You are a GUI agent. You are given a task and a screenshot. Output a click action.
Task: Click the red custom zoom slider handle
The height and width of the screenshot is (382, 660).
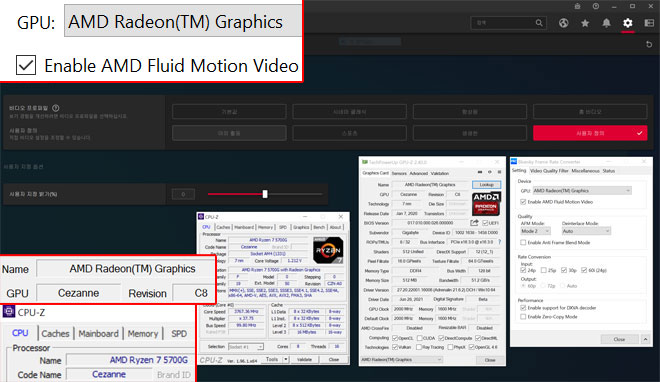coord(265,194)
